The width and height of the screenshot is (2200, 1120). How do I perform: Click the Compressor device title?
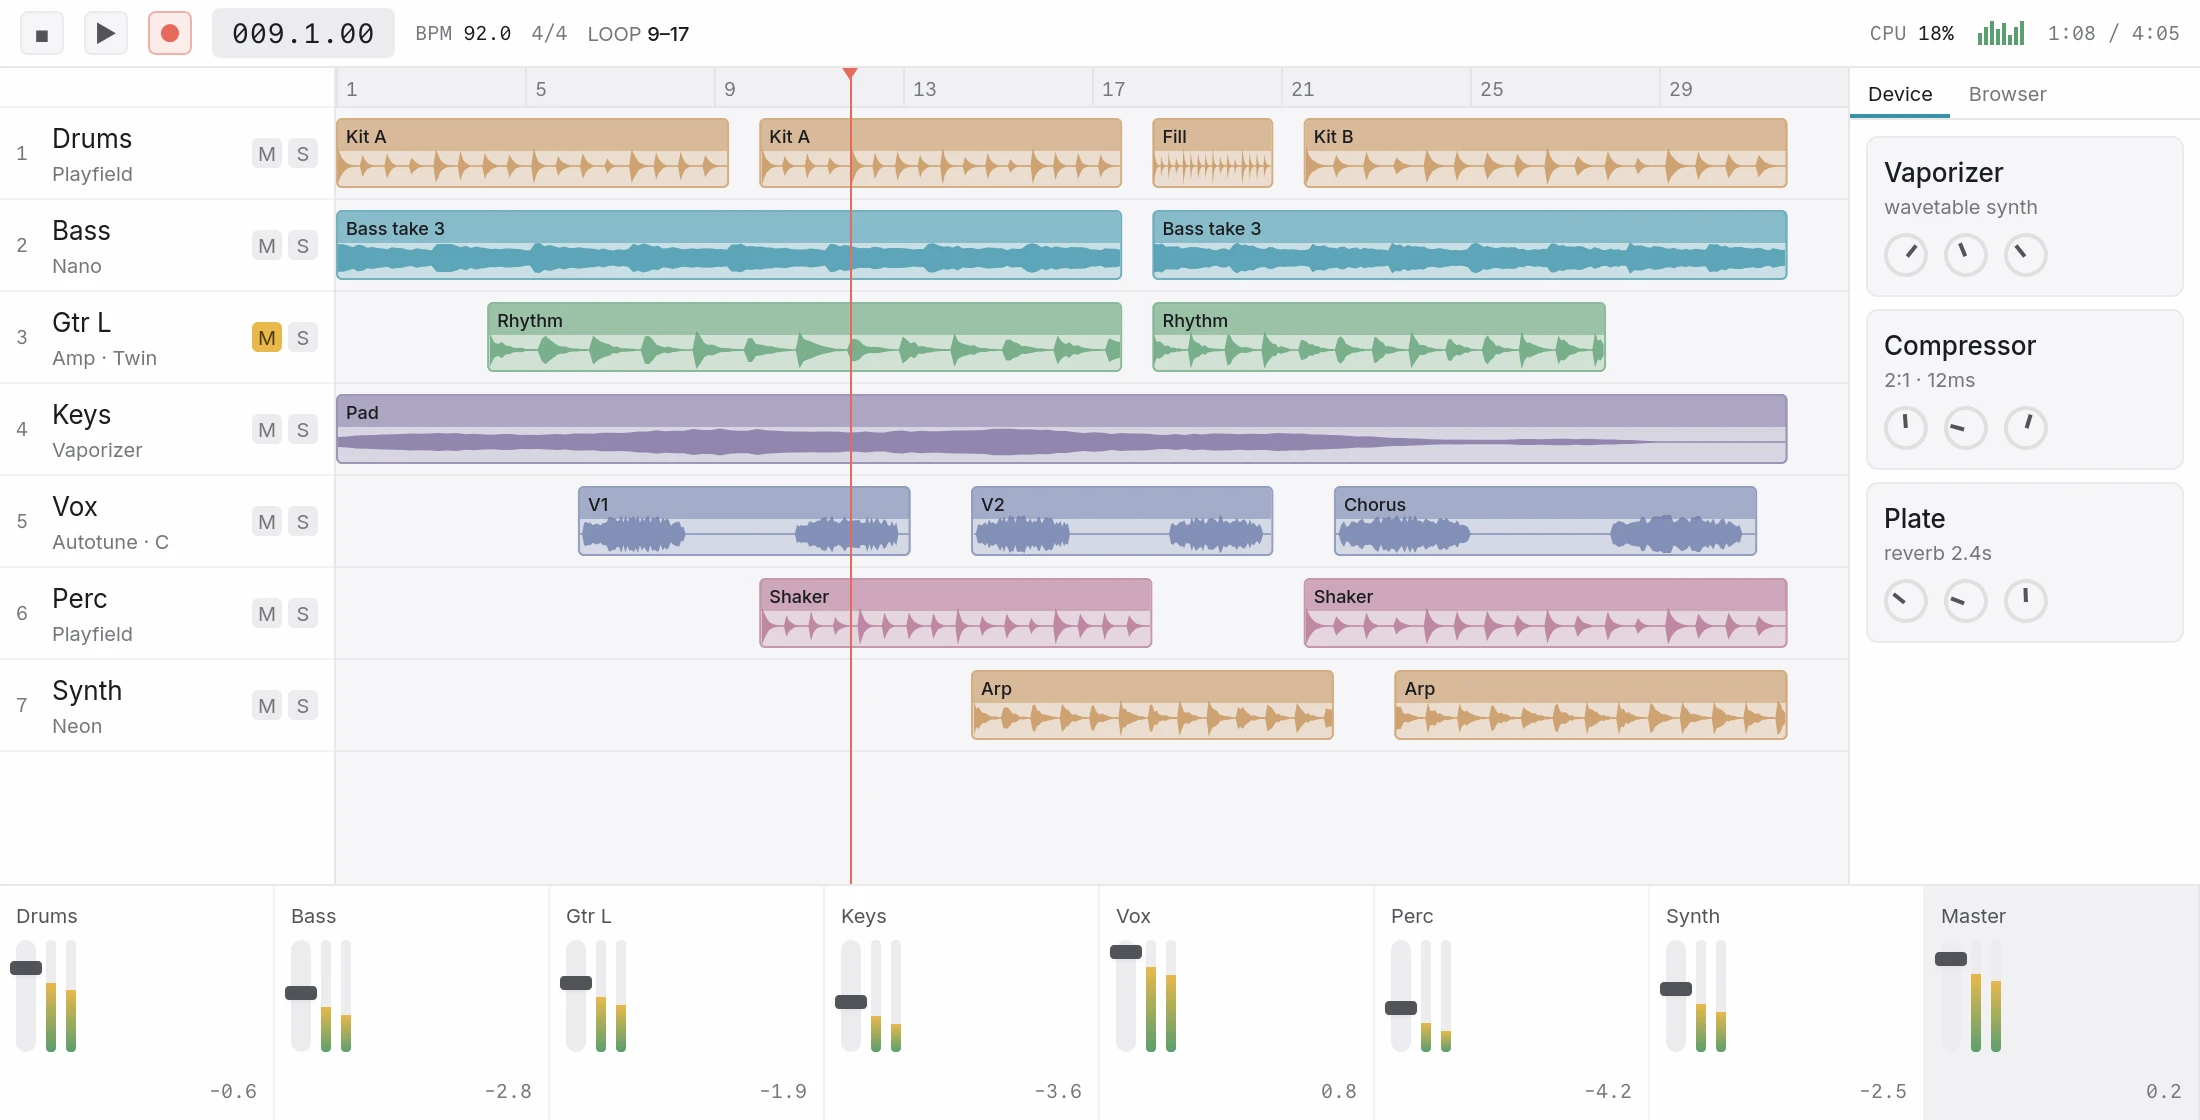[x=1960, y=346]
